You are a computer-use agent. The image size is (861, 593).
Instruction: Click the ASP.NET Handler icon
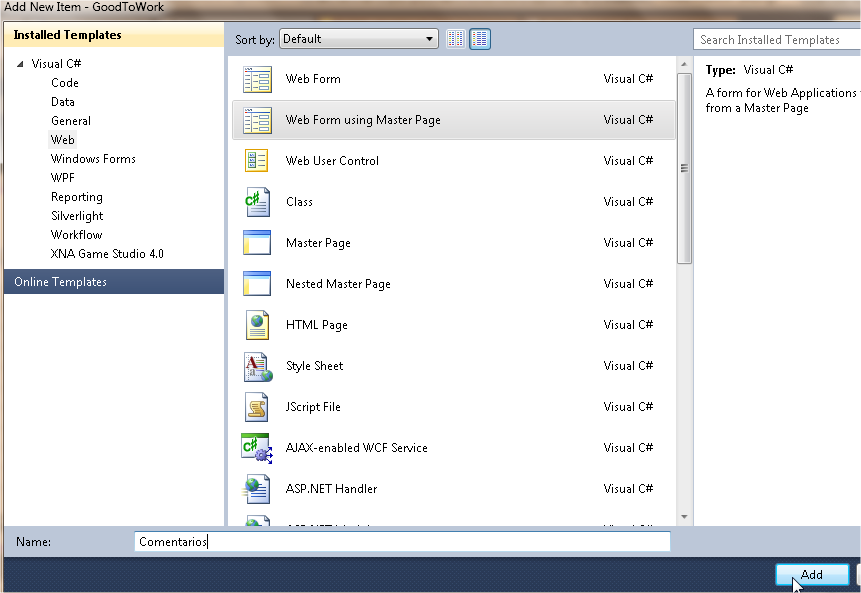coord(256,489)
